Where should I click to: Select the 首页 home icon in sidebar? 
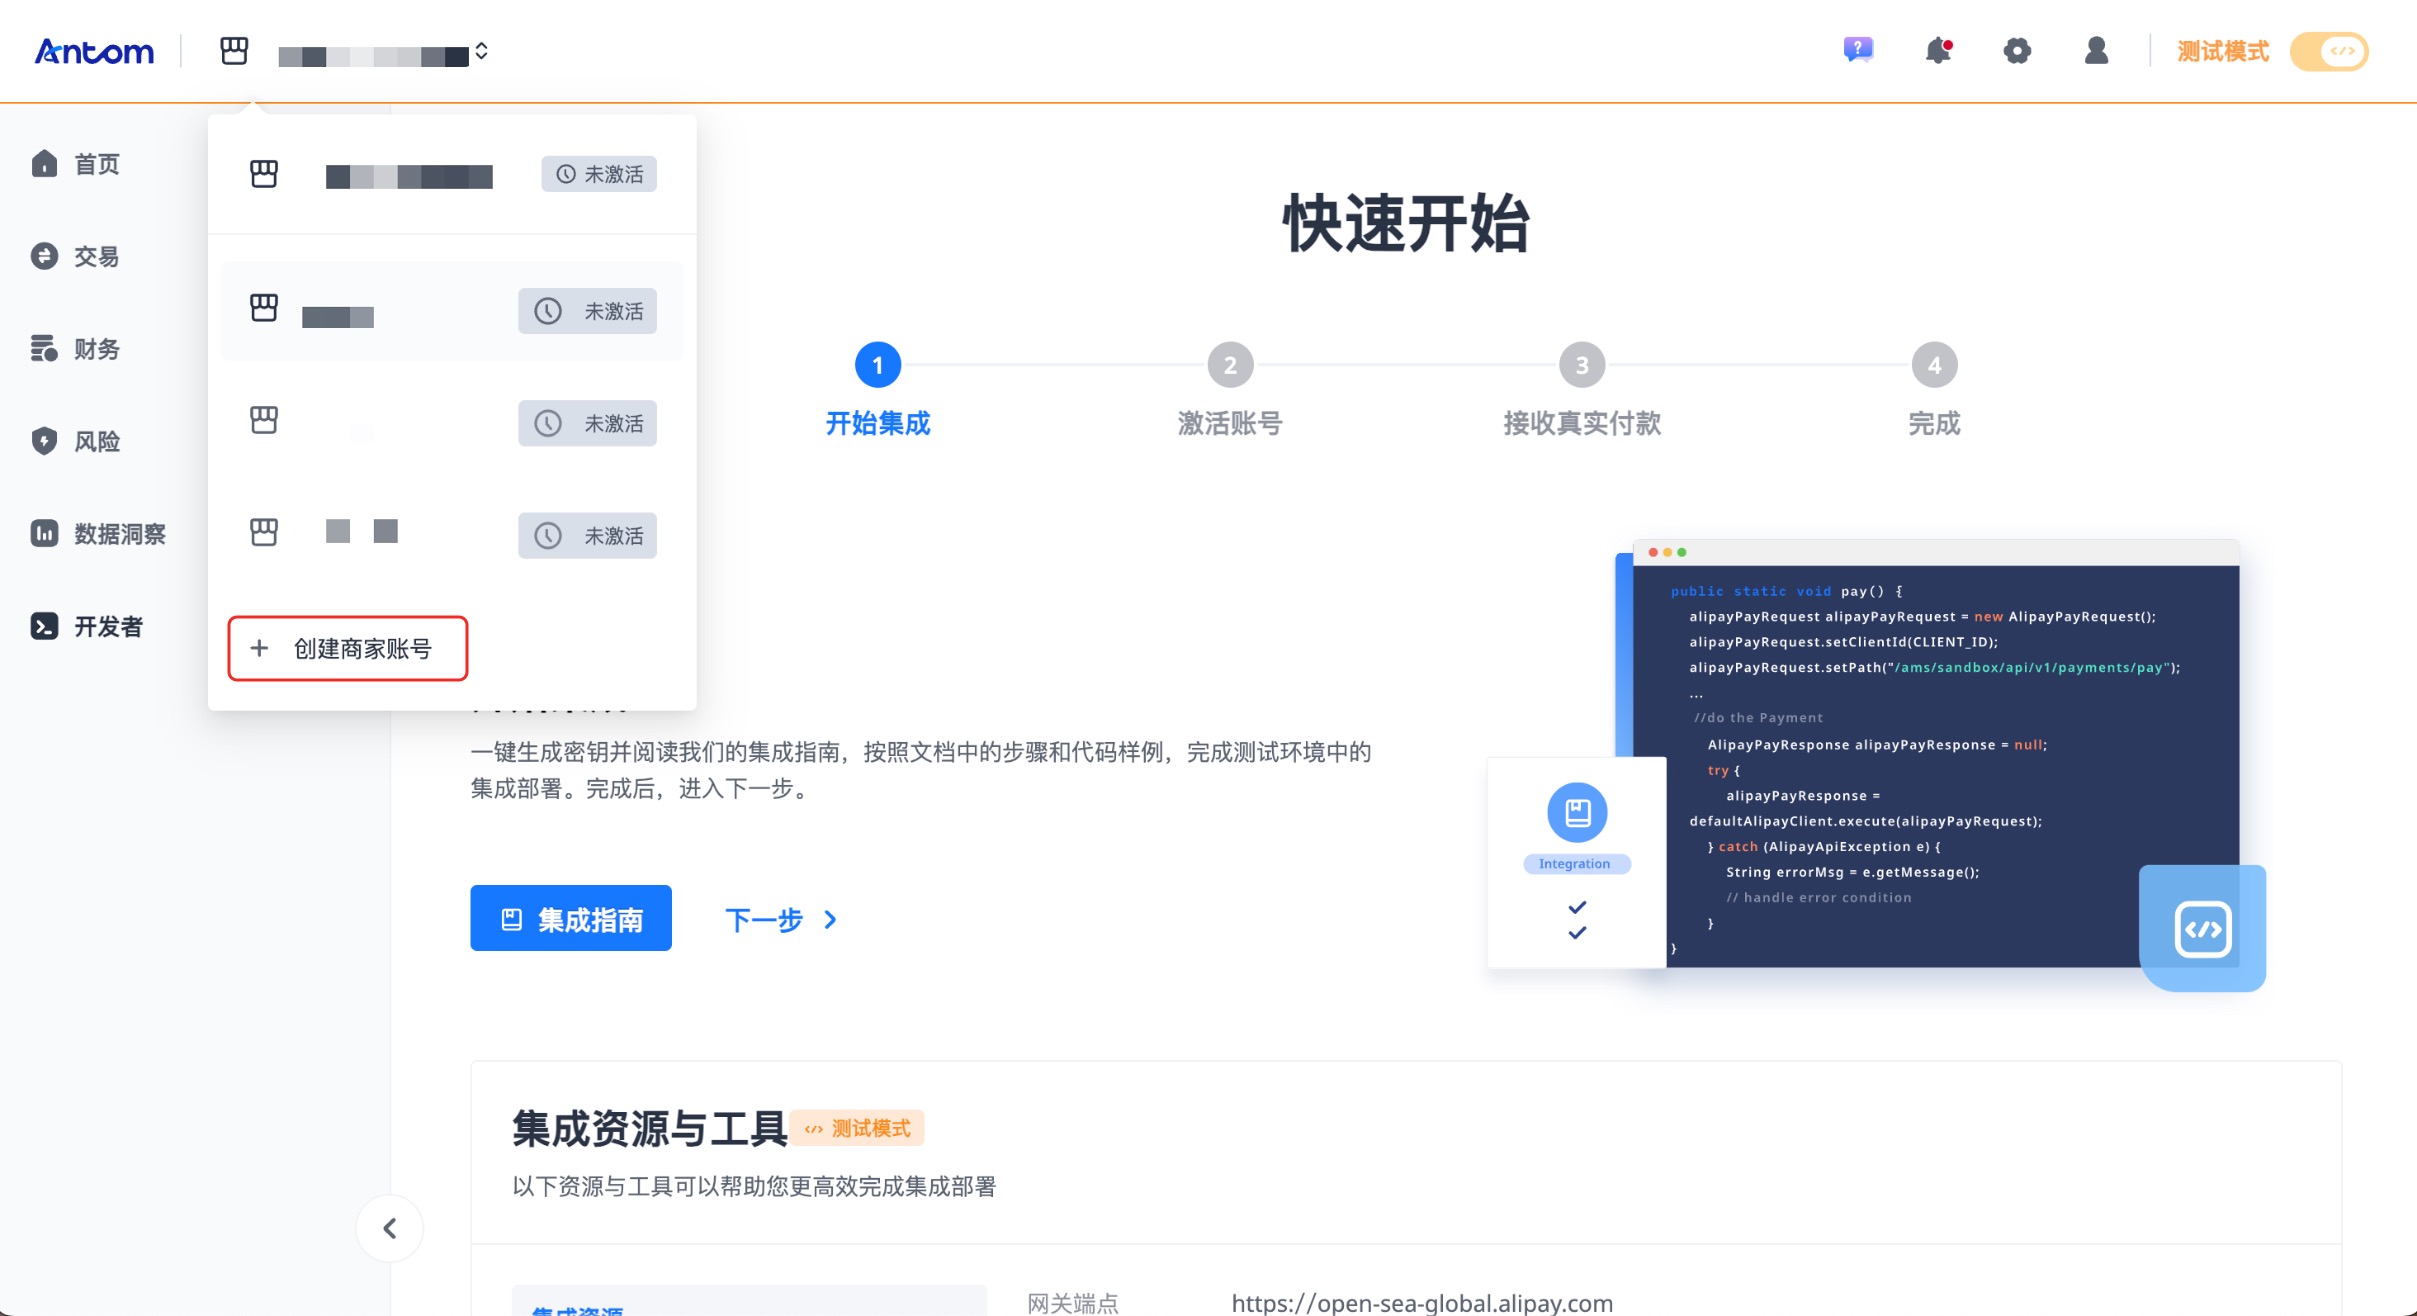coord(45,163)
